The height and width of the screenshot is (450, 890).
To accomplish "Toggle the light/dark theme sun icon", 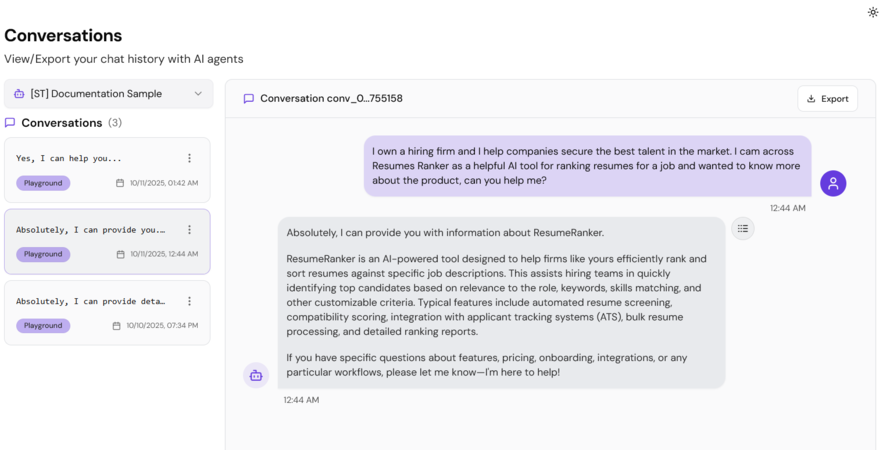I will (x=873, y=12).
